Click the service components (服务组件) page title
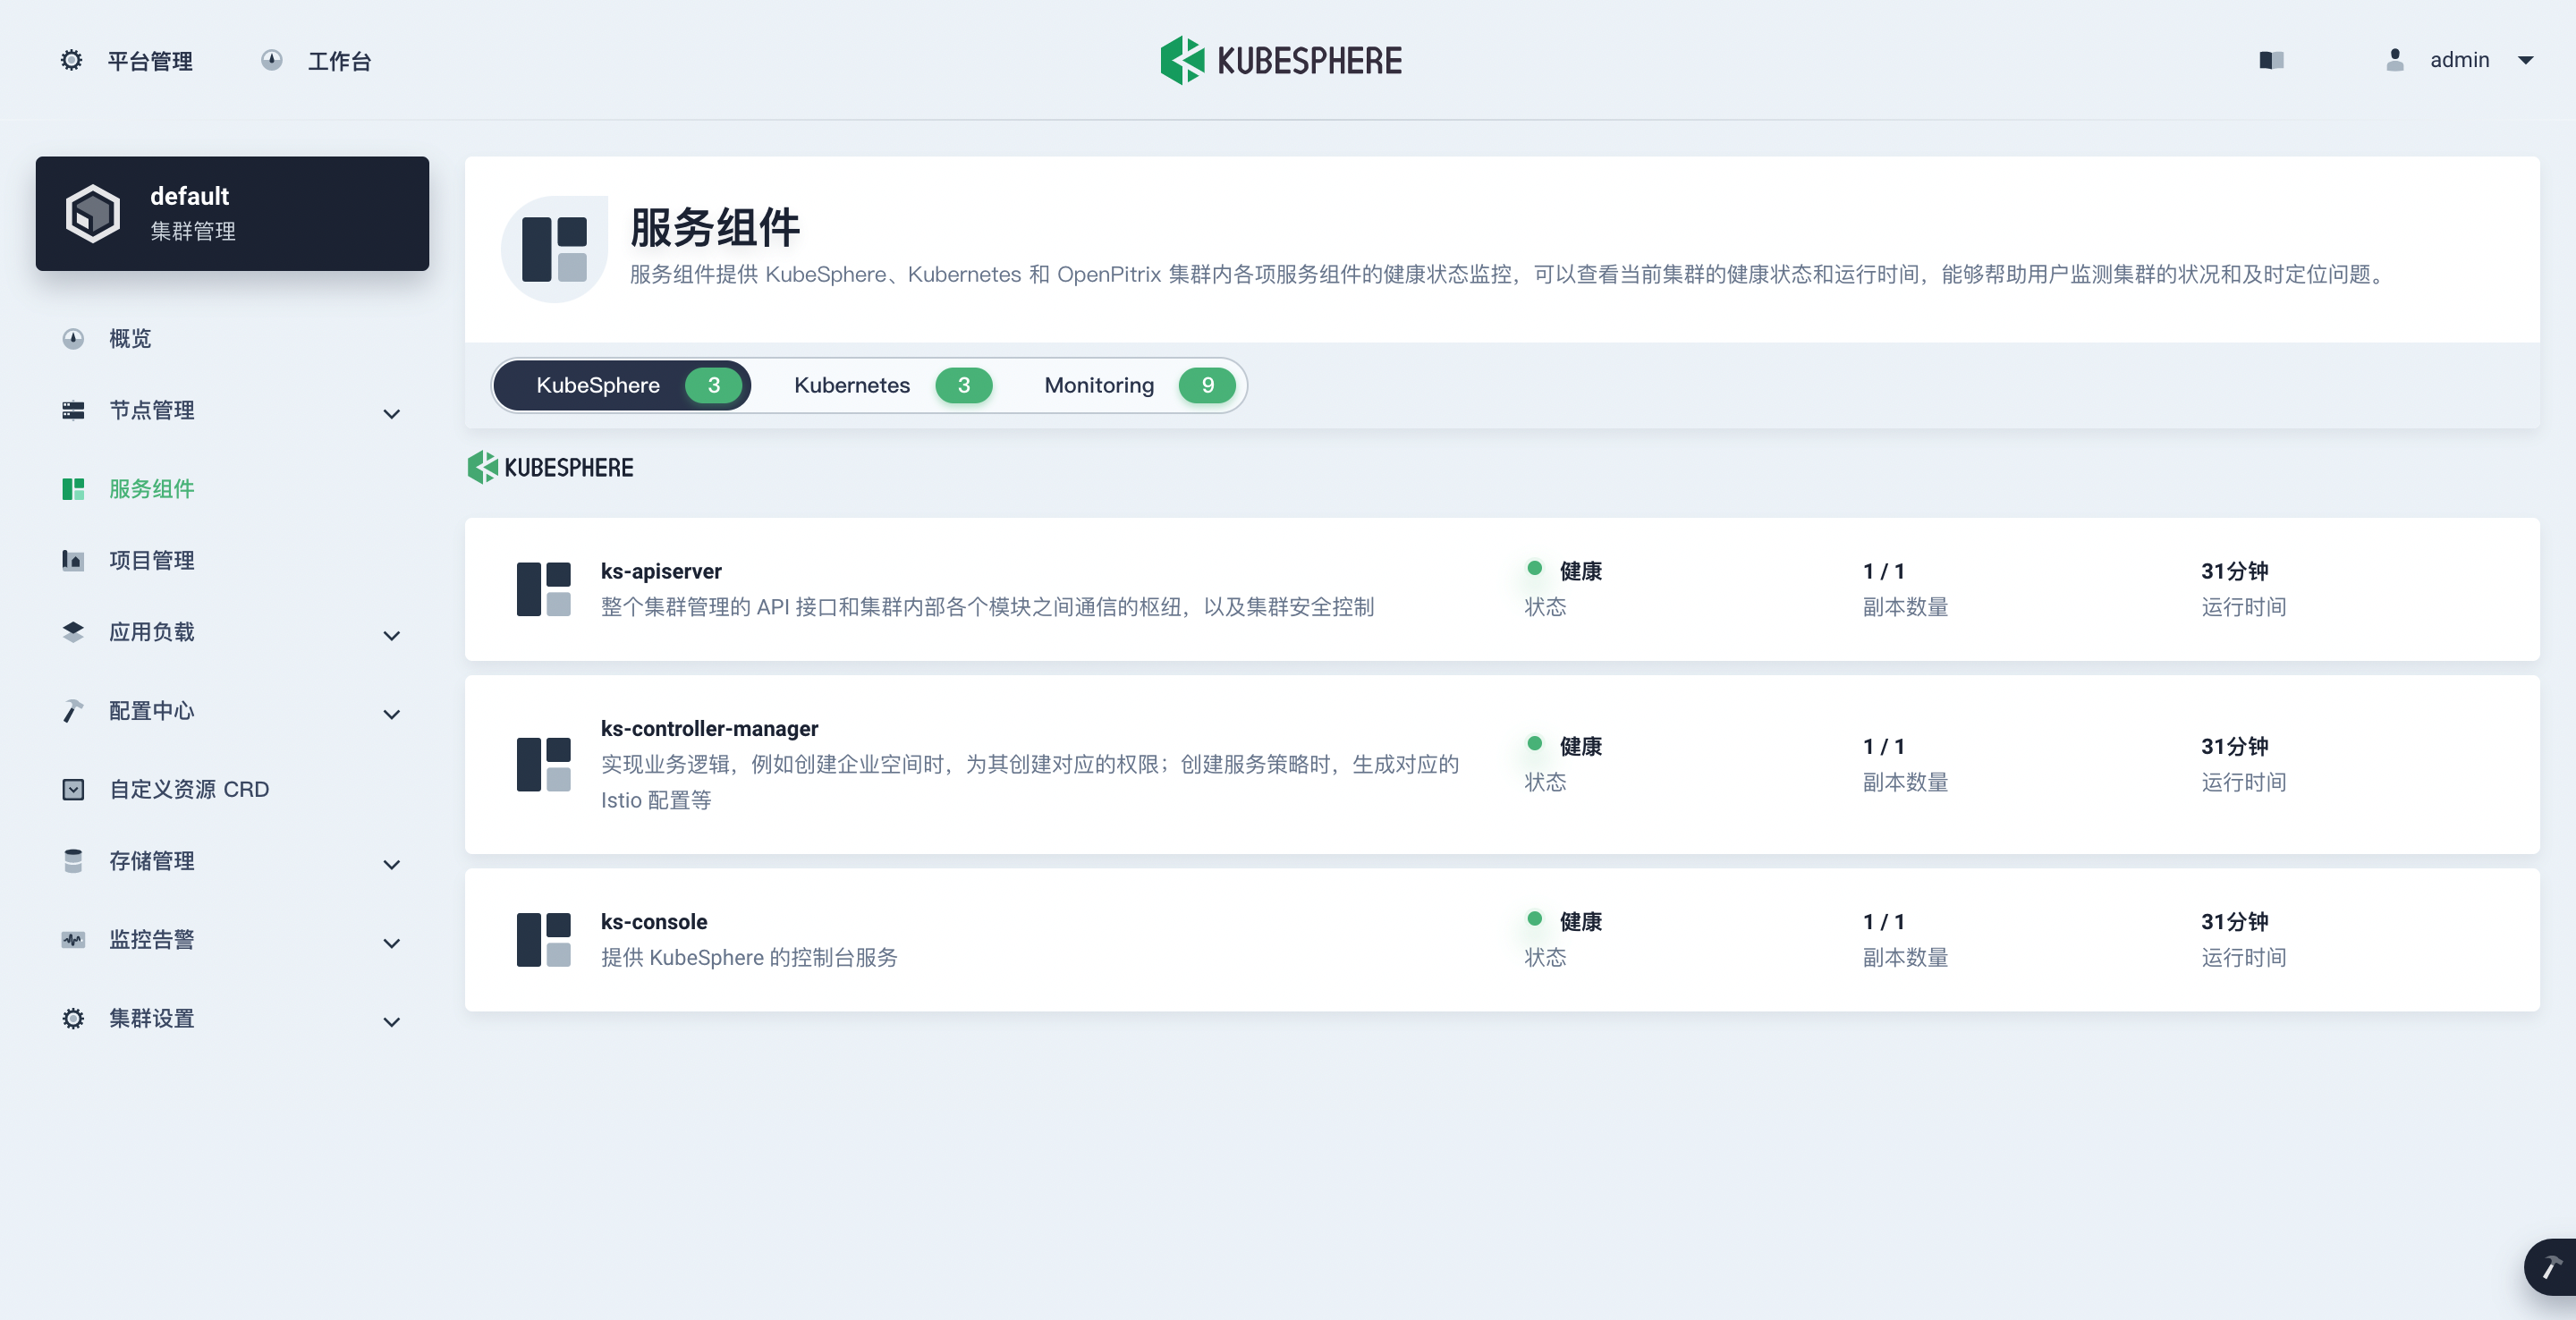Screen dimensions: 2576x1320 pyautogui.click(x=715, y=227)
